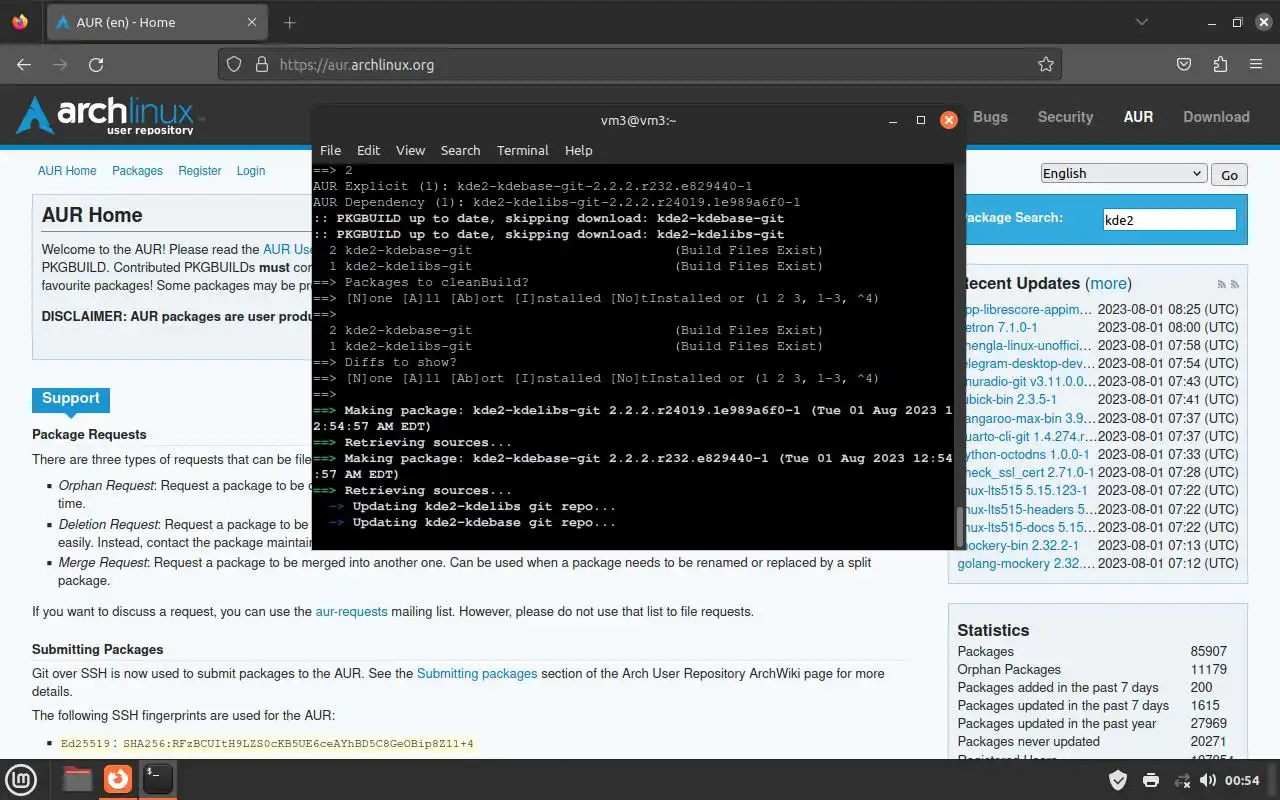Image resolution: width=1280 pixels, height=800 pixels.
Task: Open the mockery-bin 2.32.2-1 package link
Action: coord(1020,545)
